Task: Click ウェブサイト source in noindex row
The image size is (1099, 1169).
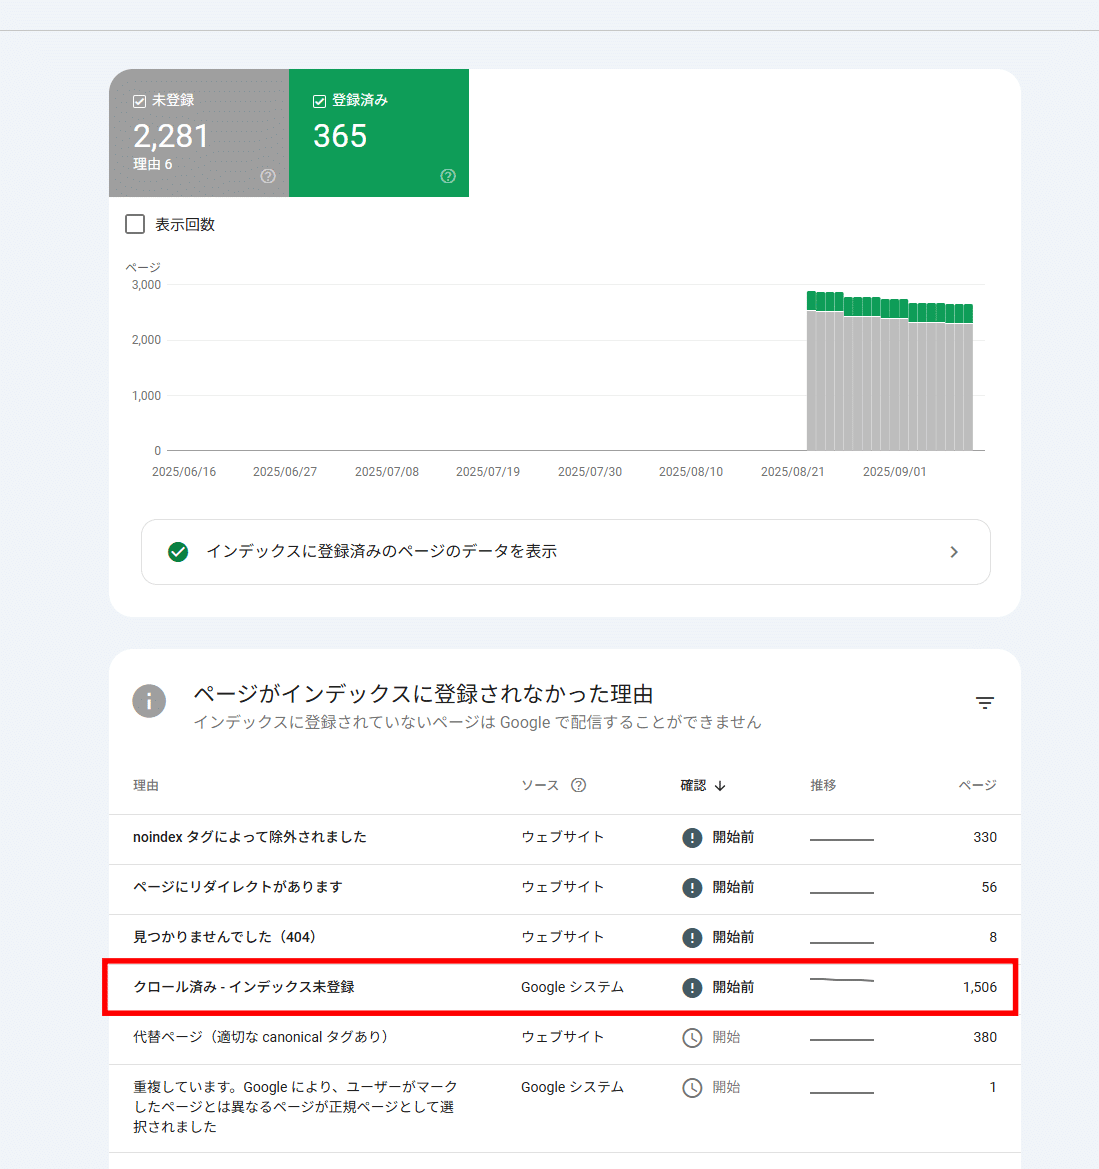Action: click(x=562, y=837)
